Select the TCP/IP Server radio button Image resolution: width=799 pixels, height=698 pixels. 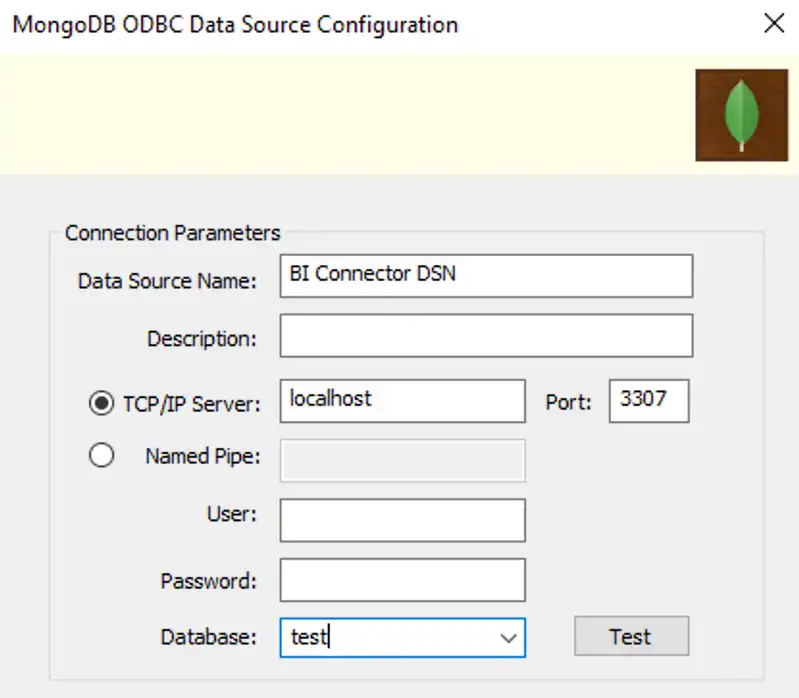[101, 403]
